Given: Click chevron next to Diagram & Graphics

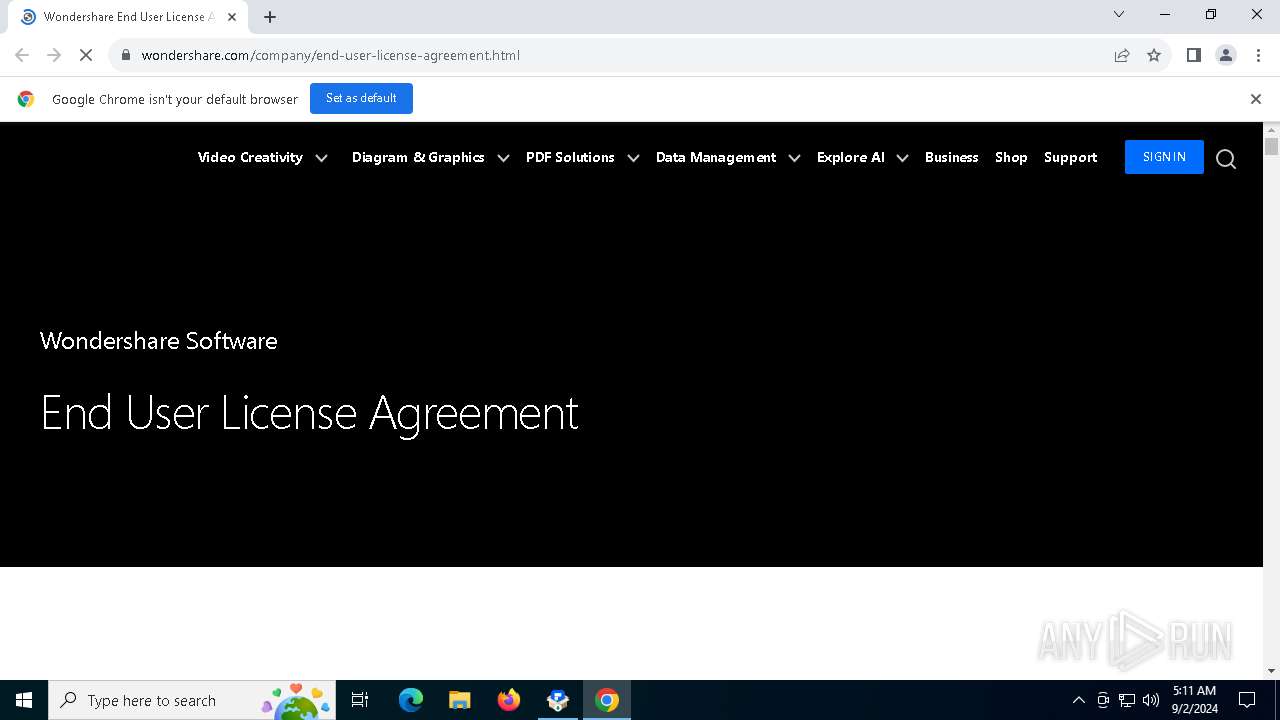Looking at the screenshot, I should pyautogui.click(x=503, y=158).
